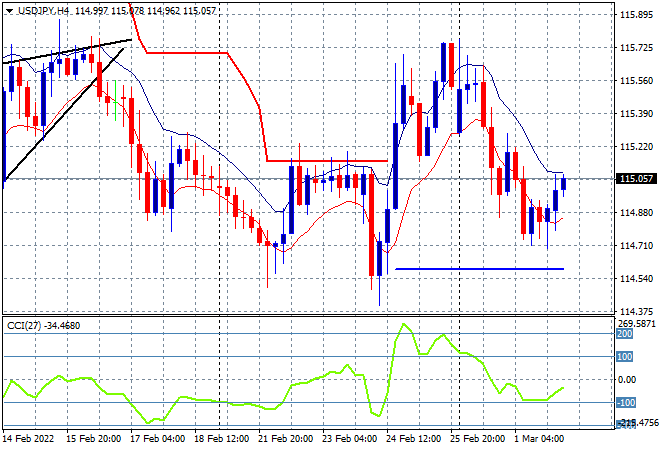Select the upper black trendline at top left
This screenshot has width=660, height=450.
67,51
